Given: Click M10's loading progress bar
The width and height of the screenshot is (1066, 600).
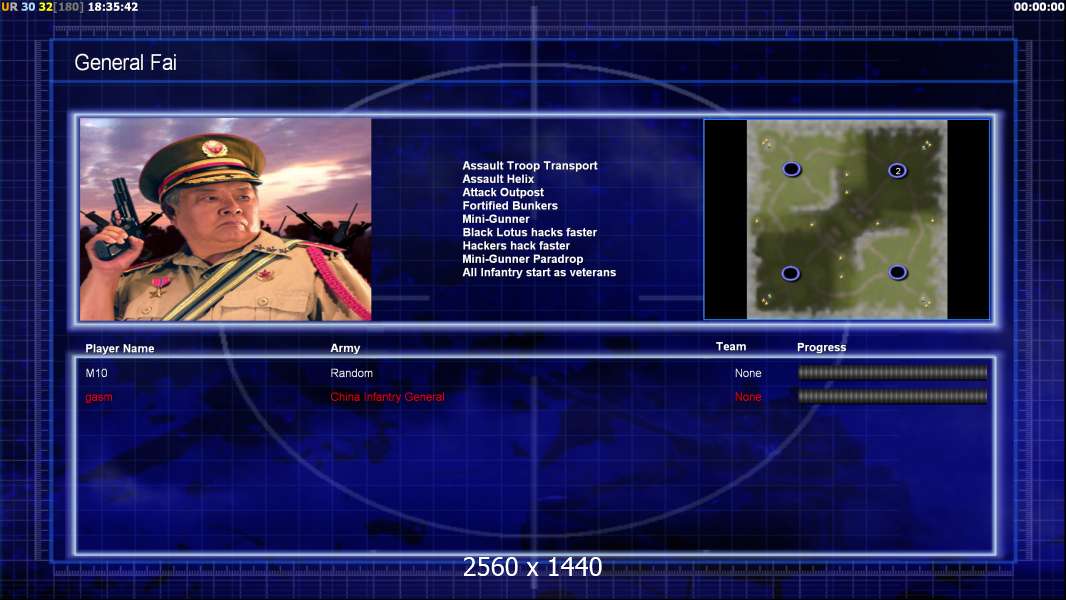Looking at the screenshot, I should [892, 372].
